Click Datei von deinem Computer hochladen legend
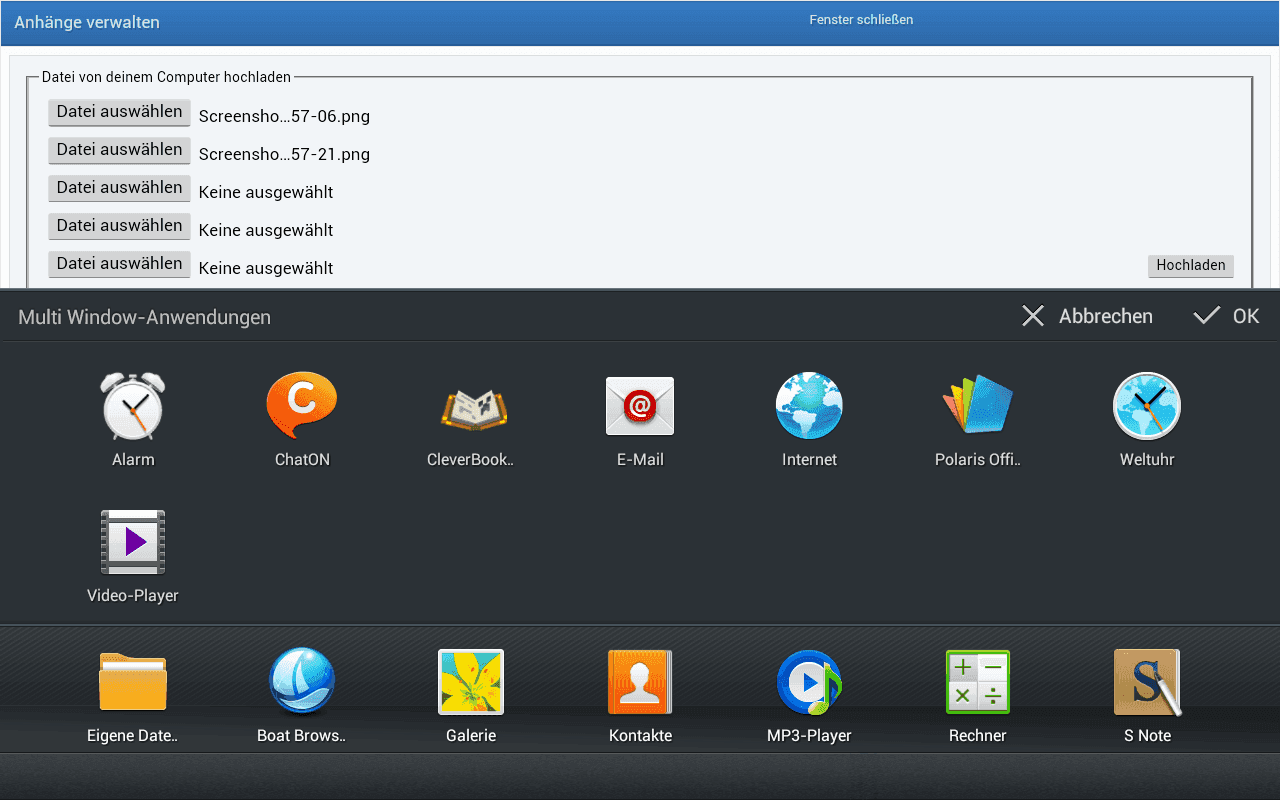This screenshot has width=1280, height=800. point(166,77)
